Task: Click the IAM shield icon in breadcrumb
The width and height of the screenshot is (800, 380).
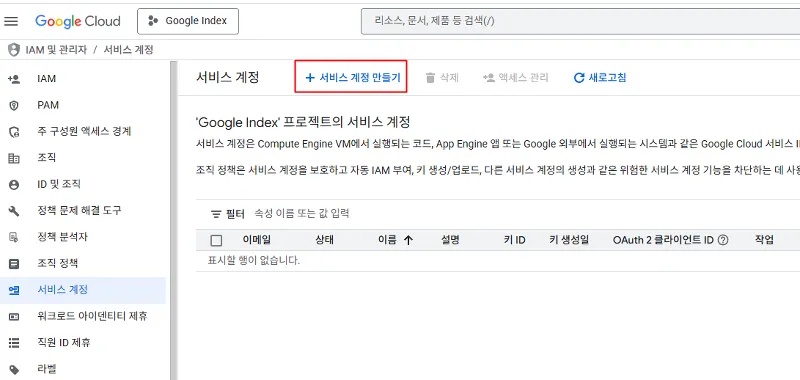Action: [x=14, y=50]
